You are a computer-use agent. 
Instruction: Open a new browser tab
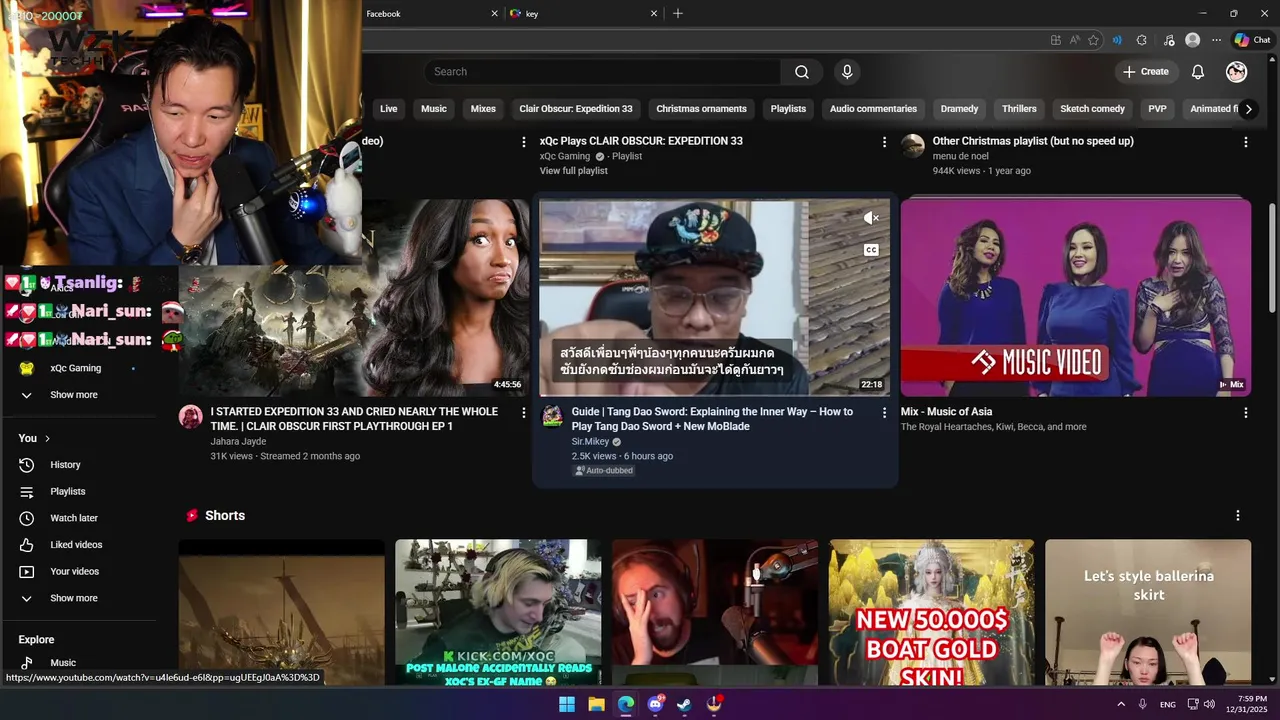[678, 13]
